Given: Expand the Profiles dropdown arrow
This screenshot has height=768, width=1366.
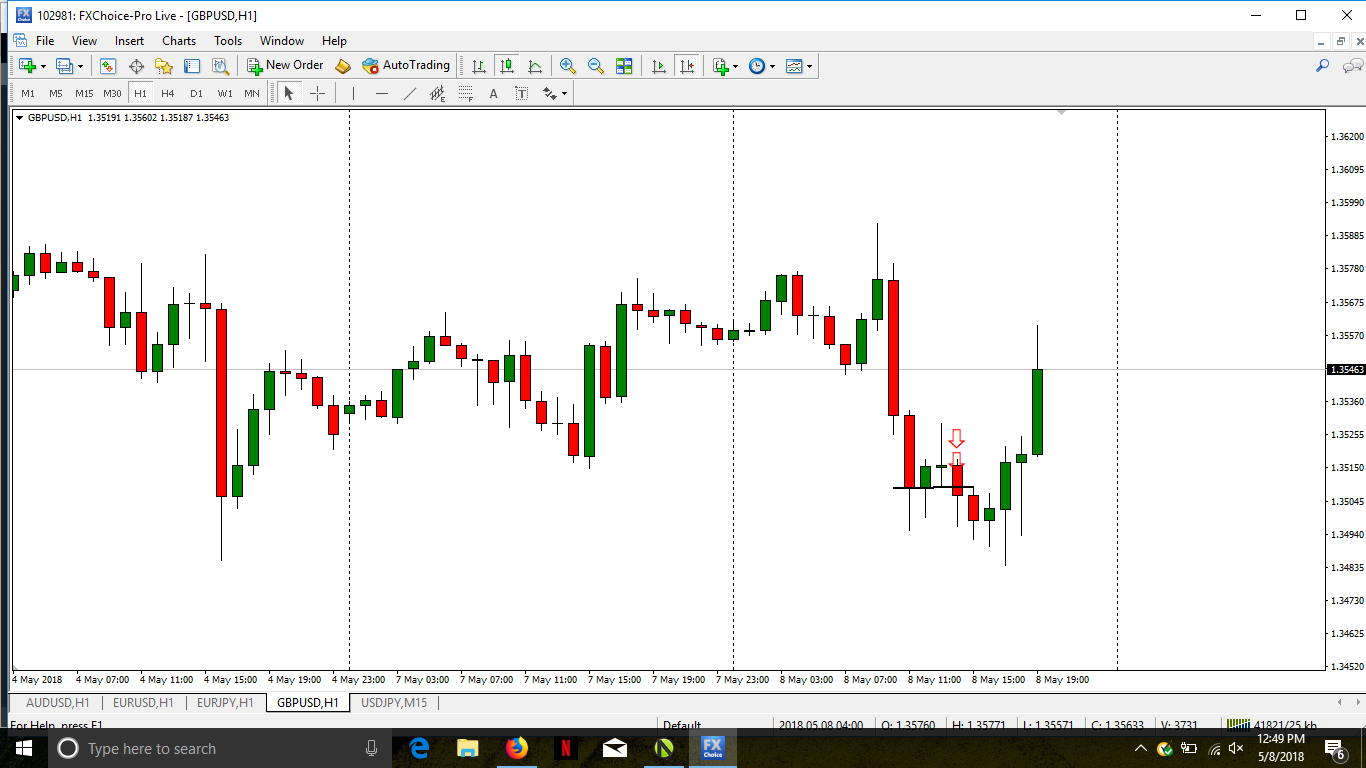Looking at the screenshot, I should (x=80, y=67).
